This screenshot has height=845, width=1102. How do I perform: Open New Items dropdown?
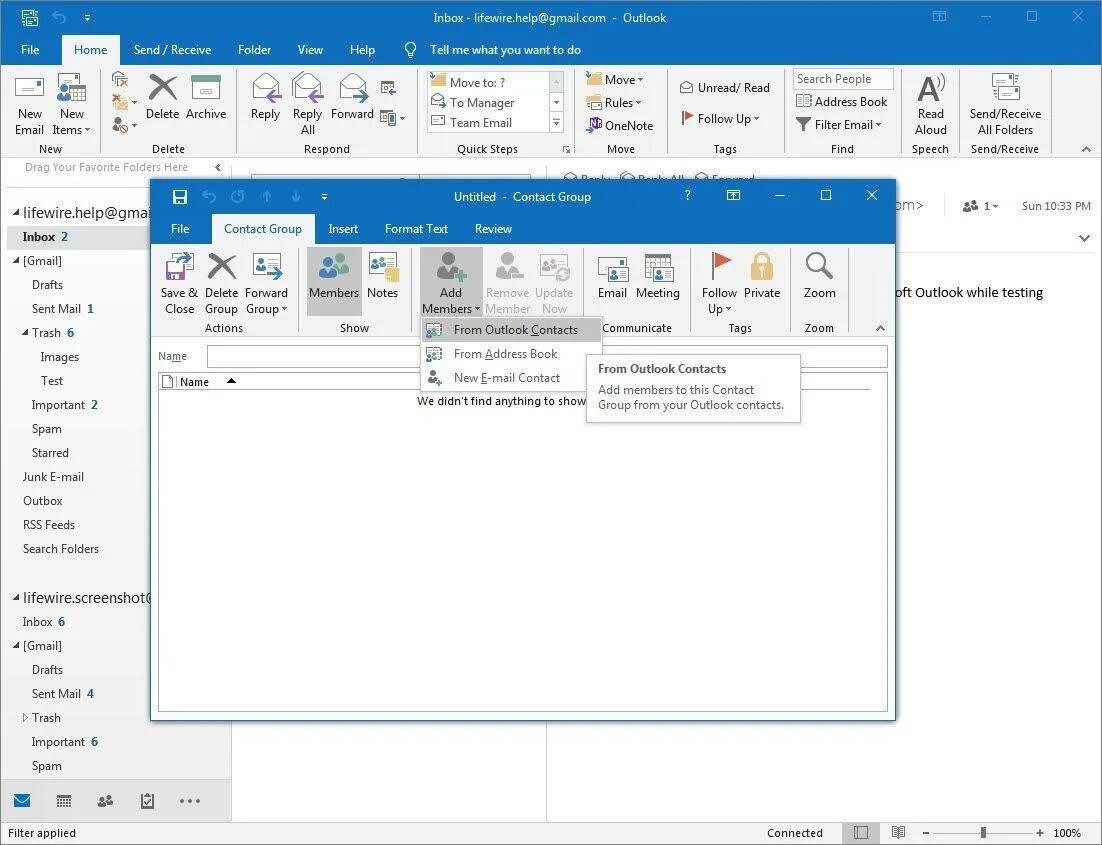(x=72, y=105)
